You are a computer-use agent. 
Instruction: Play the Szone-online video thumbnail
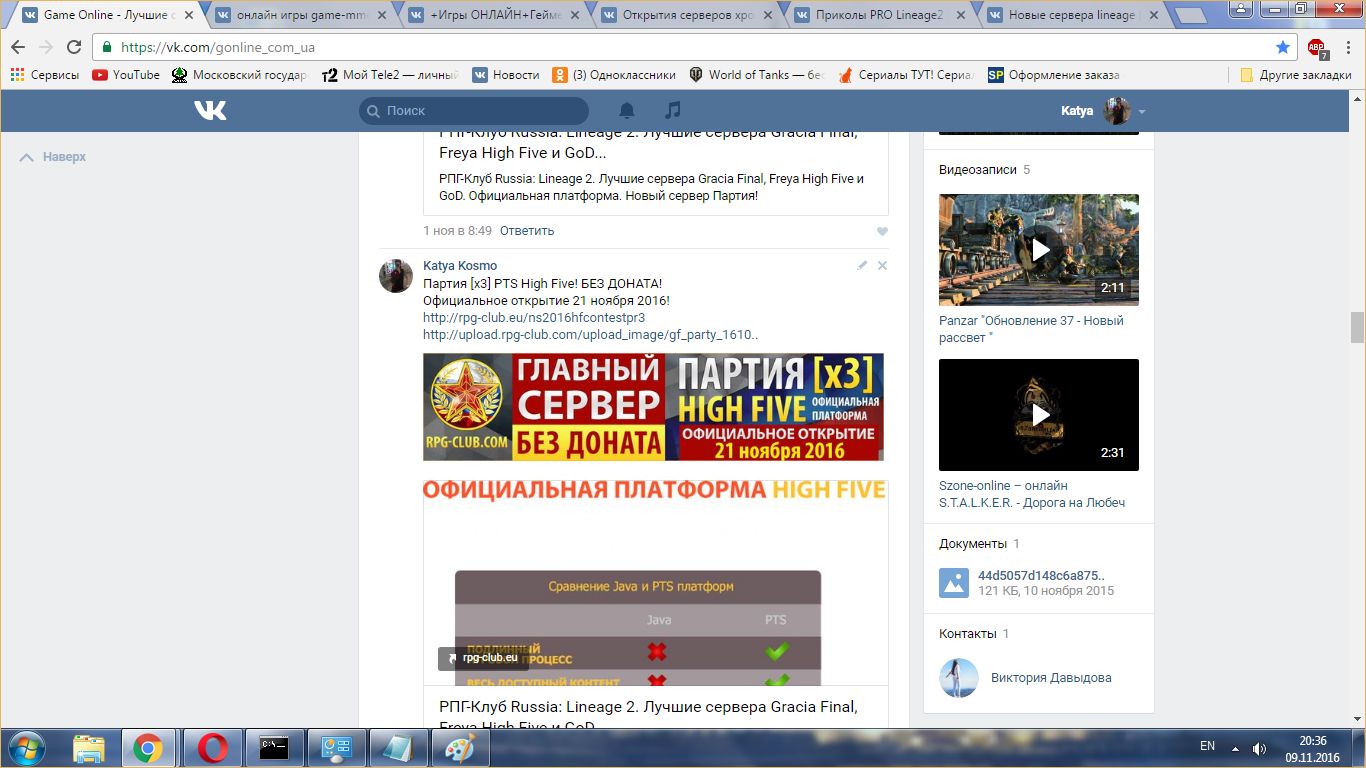1039,415
